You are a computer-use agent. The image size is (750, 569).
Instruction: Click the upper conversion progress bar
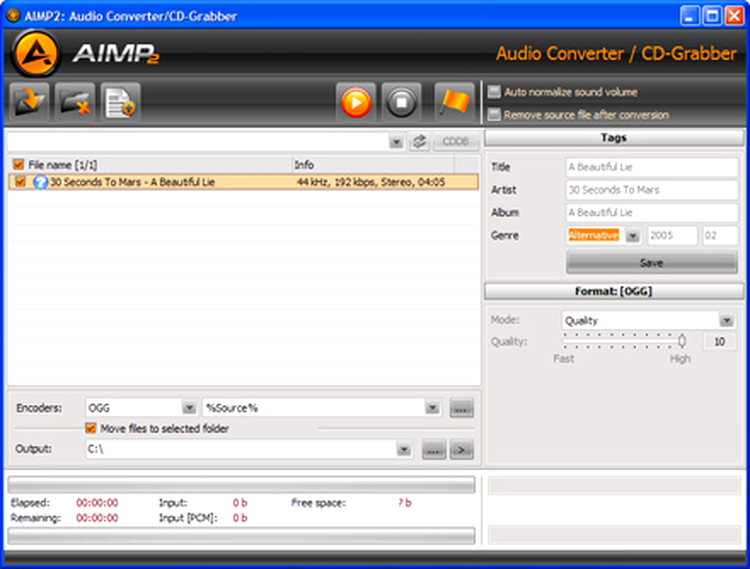241,484
